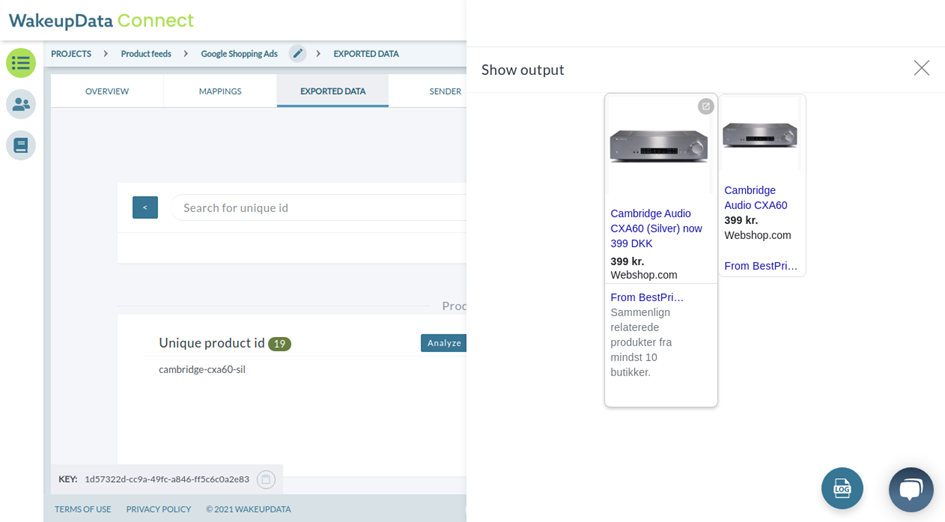Open Cambridge Audio CXA60 (Silver) now 399 DKK link

point(656,228)
